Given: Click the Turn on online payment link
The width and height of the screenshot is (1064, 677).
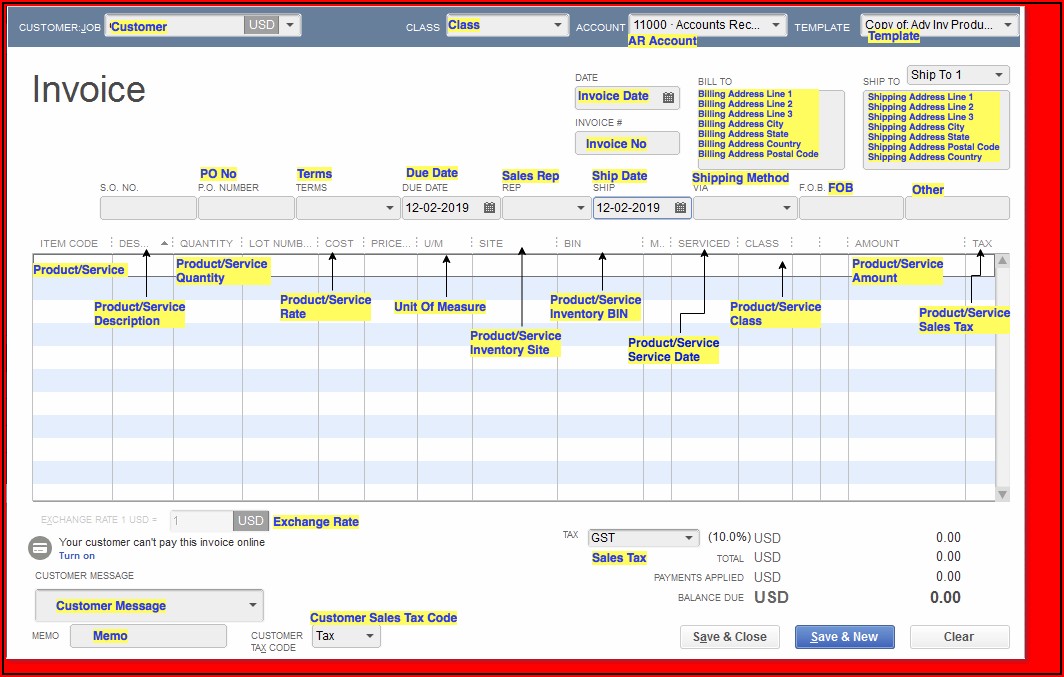Looking at the screenshot, I should (x=77, y=556).
